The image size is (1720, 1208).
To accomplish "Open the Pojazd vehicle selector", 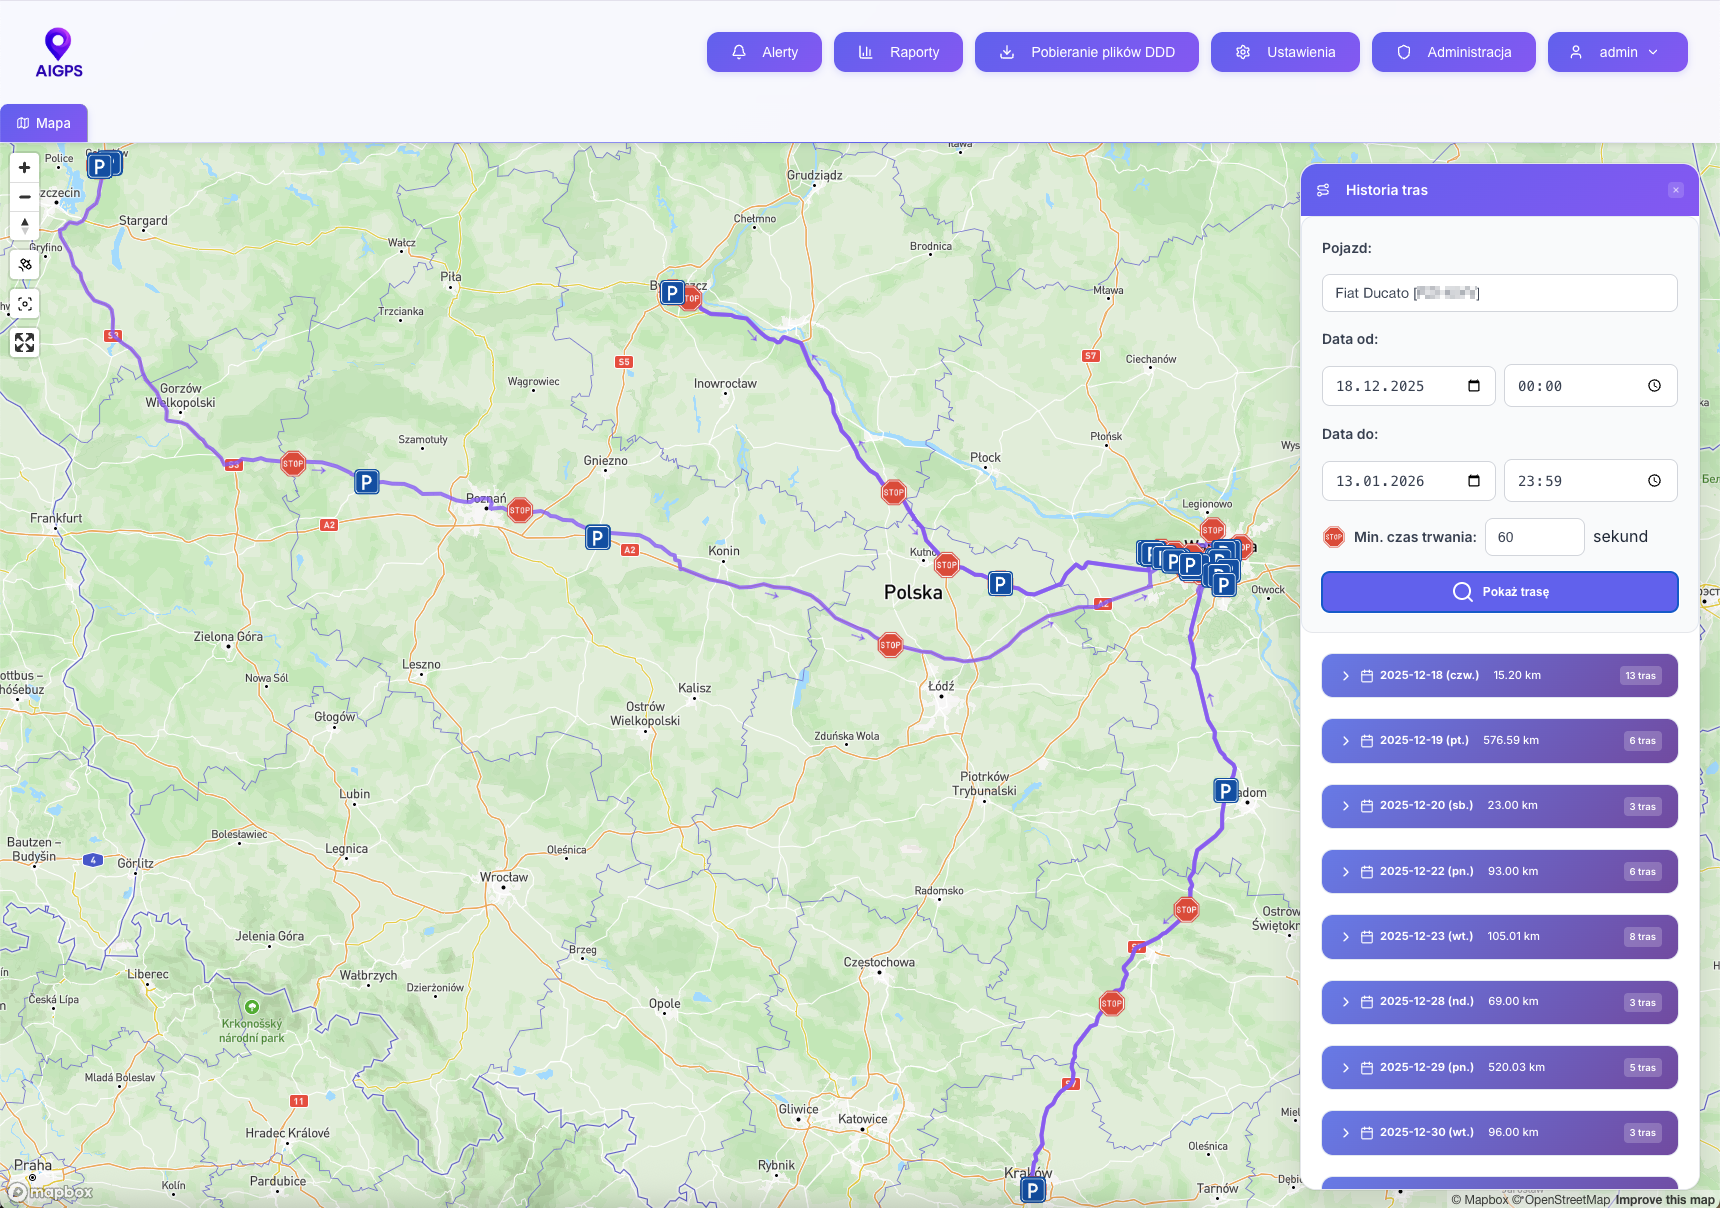I will pos(1499,293).
